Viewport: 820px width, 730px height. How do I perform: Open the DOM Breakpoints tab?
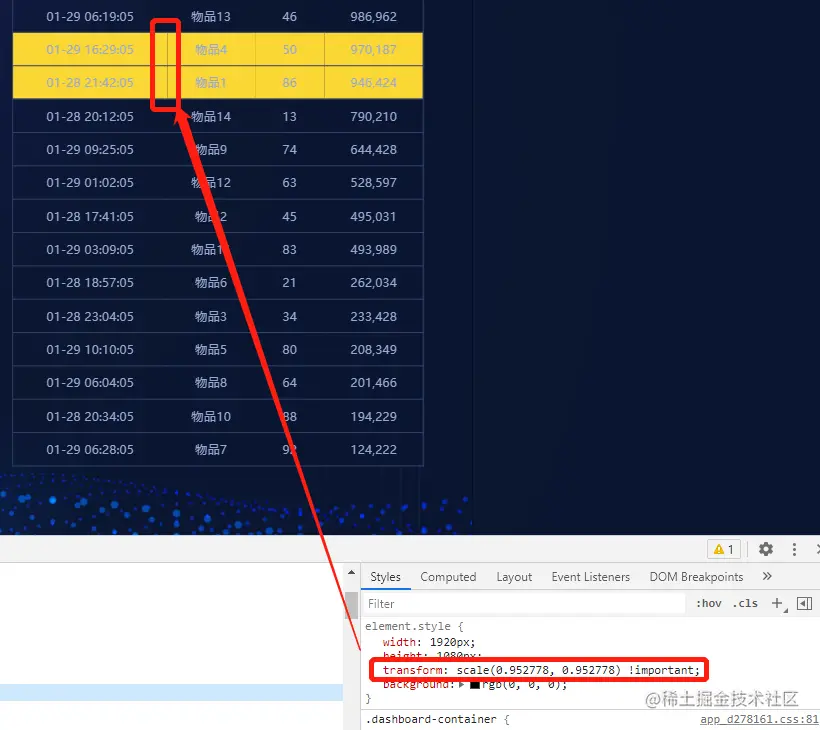(696, 577)
